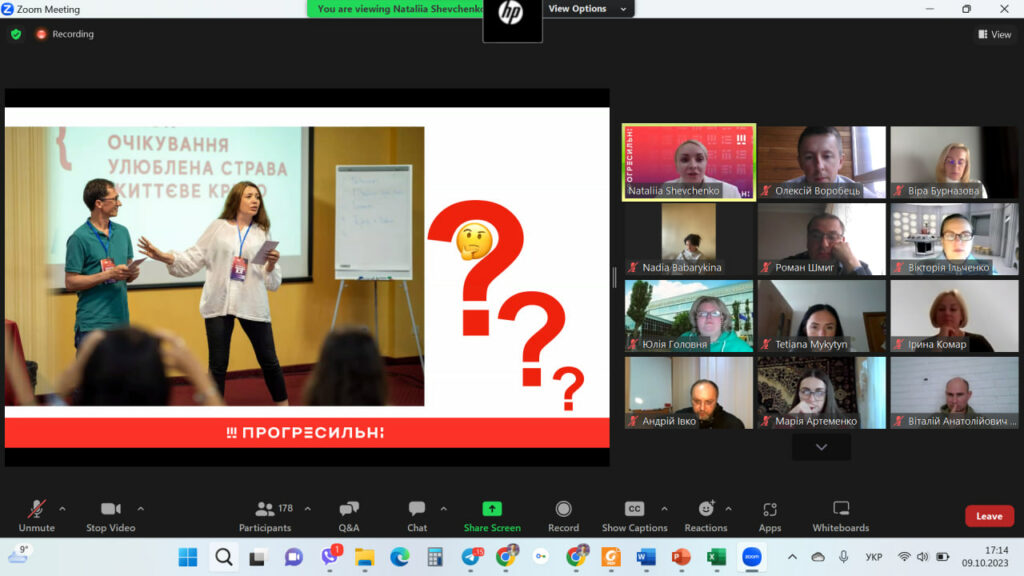Open Whiteboards from the toolbar
Image resolution: width=1024 pixels, height=576 pixels.
[x=841, y=509]
